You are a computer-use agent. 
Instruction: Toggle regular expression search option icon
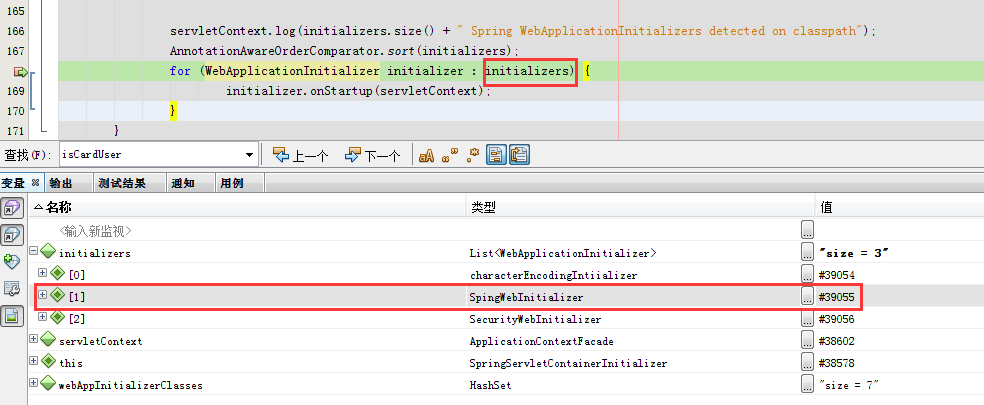coord(473,155)
